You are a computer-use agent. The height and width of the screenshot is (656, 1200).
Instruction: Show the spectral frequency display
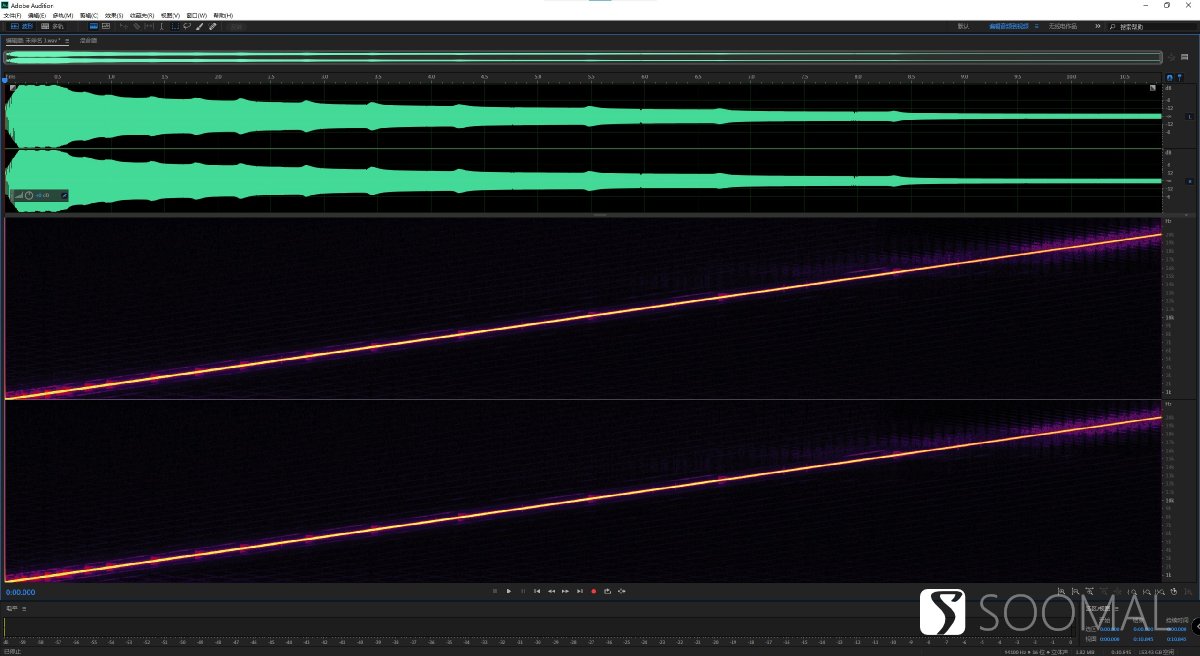pyautogui.click(x=106, y=26)
